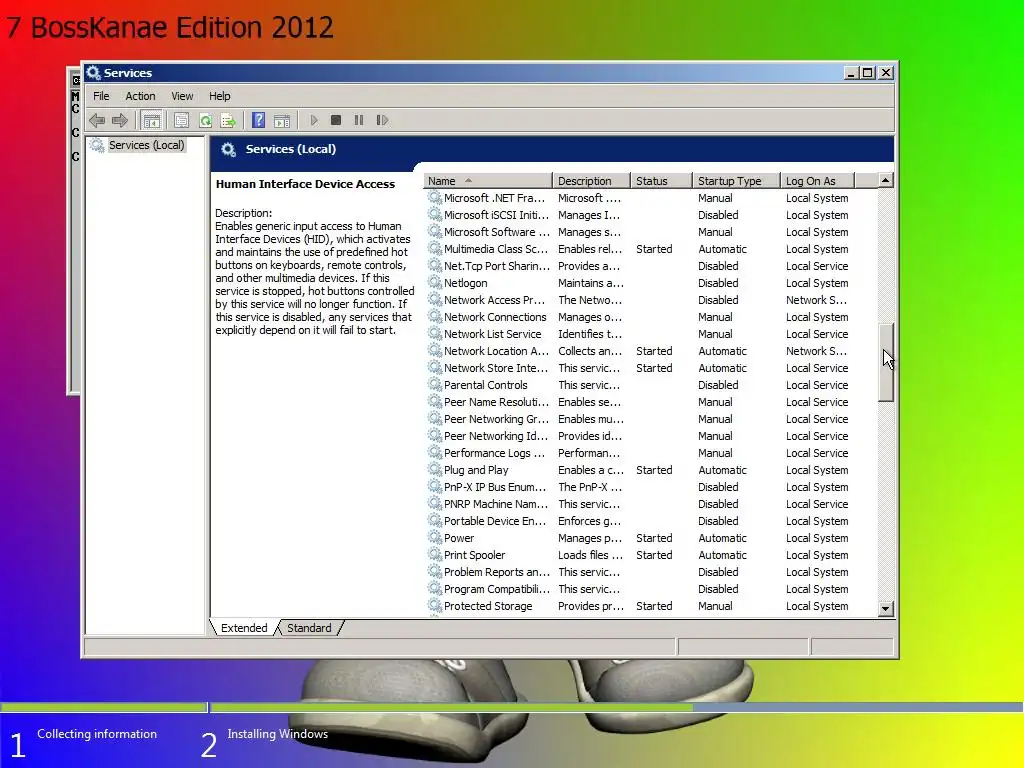Viewport: 1024px width, 768px height.
Task: Switch to the Extended tab
Action: click(244, 628)
